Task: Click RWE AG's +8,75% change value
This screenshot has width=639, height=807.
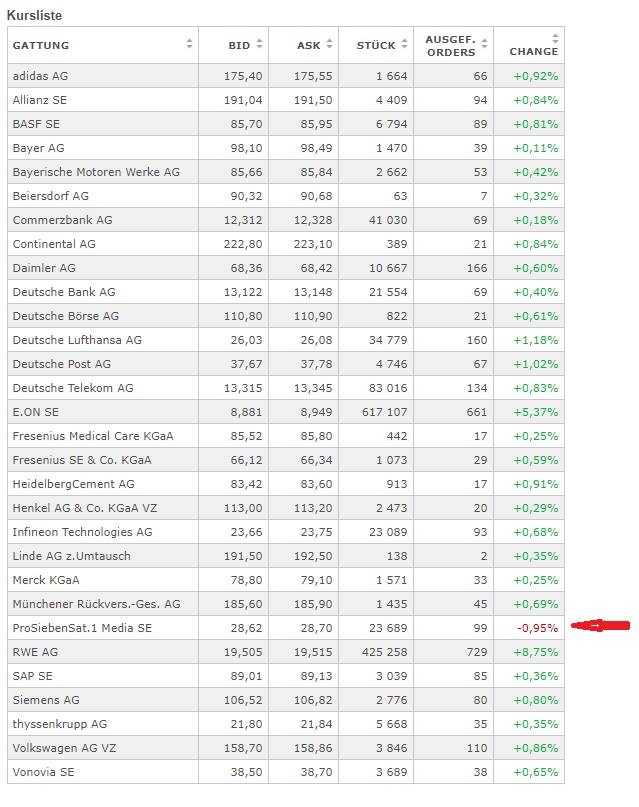Action: click(x=536, y=652)
